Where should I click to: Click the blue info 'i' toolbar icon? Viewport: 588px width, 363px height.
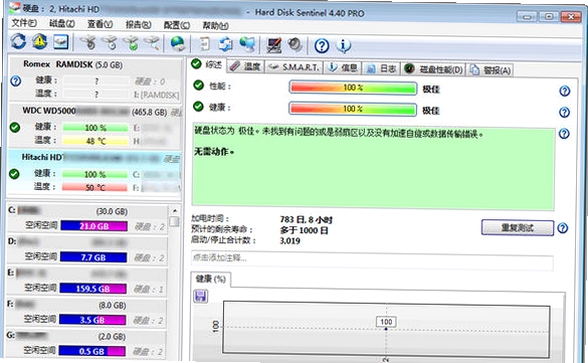pyautogui.click(x=344, y=46)
